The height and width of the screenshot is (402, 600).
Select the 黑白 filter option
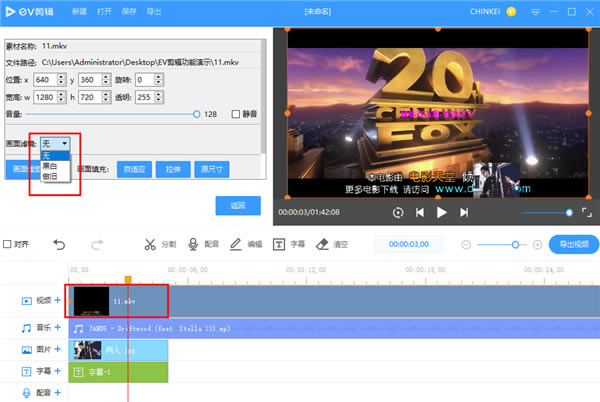pos(50,166)
